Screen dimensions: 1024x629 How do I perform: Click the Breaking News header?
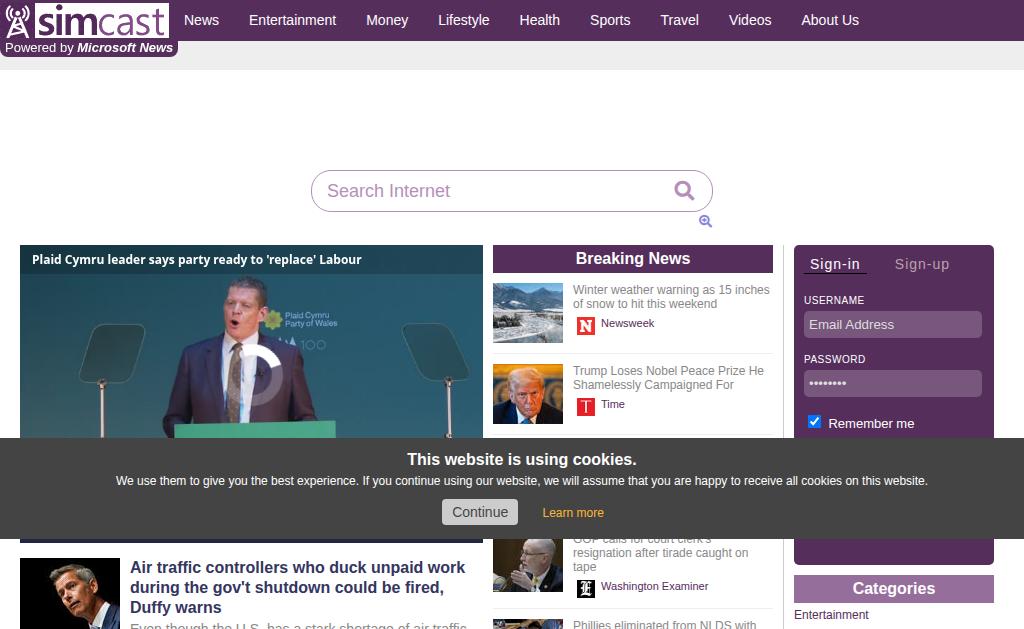click(x=633, y=259)
